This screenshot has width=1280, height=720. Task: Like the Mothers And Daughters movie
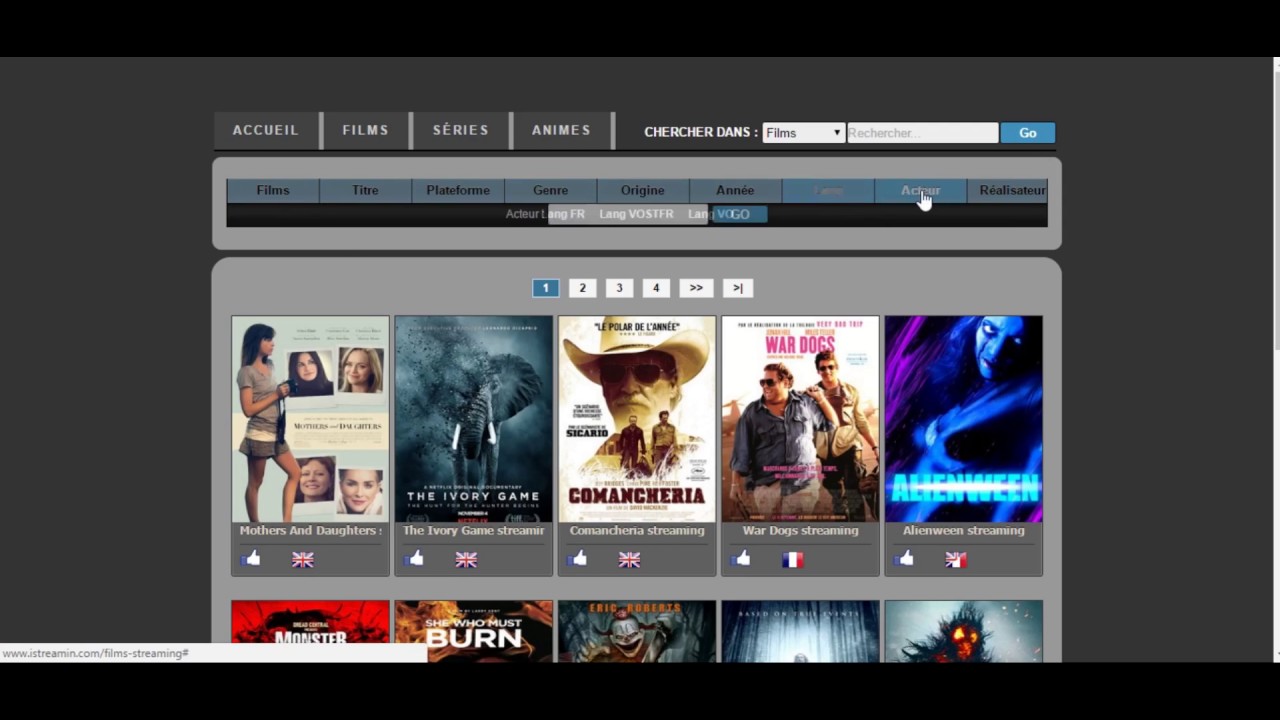pos(250,559)
